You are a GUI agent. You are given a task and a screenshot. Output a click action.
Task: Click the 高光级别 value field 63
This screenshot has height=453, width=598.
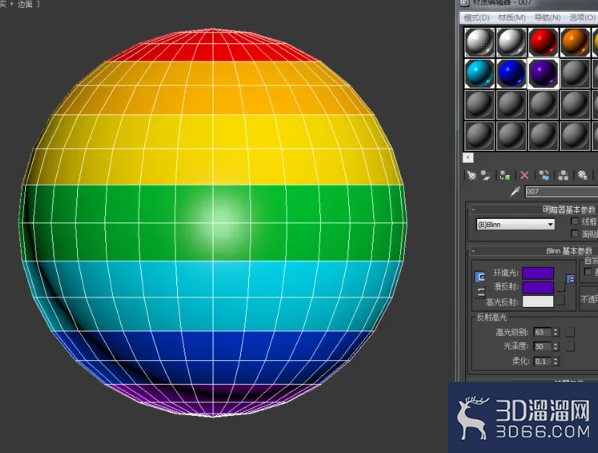tap(543, 332)
